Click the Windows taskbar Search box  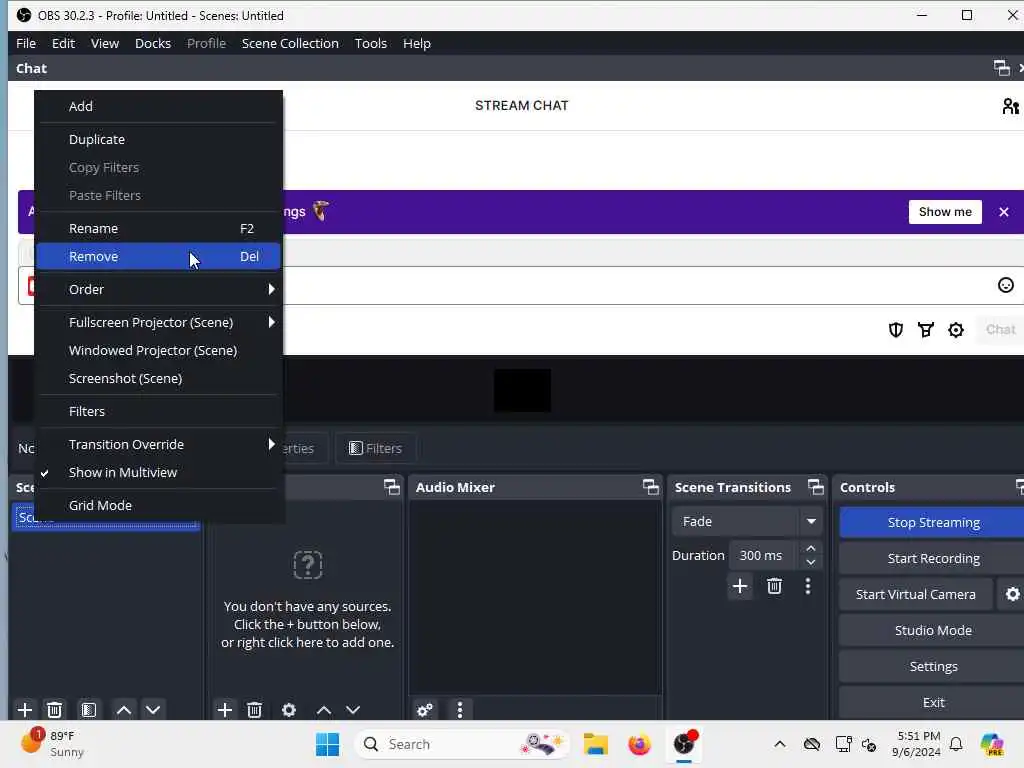tap(461, 744)
